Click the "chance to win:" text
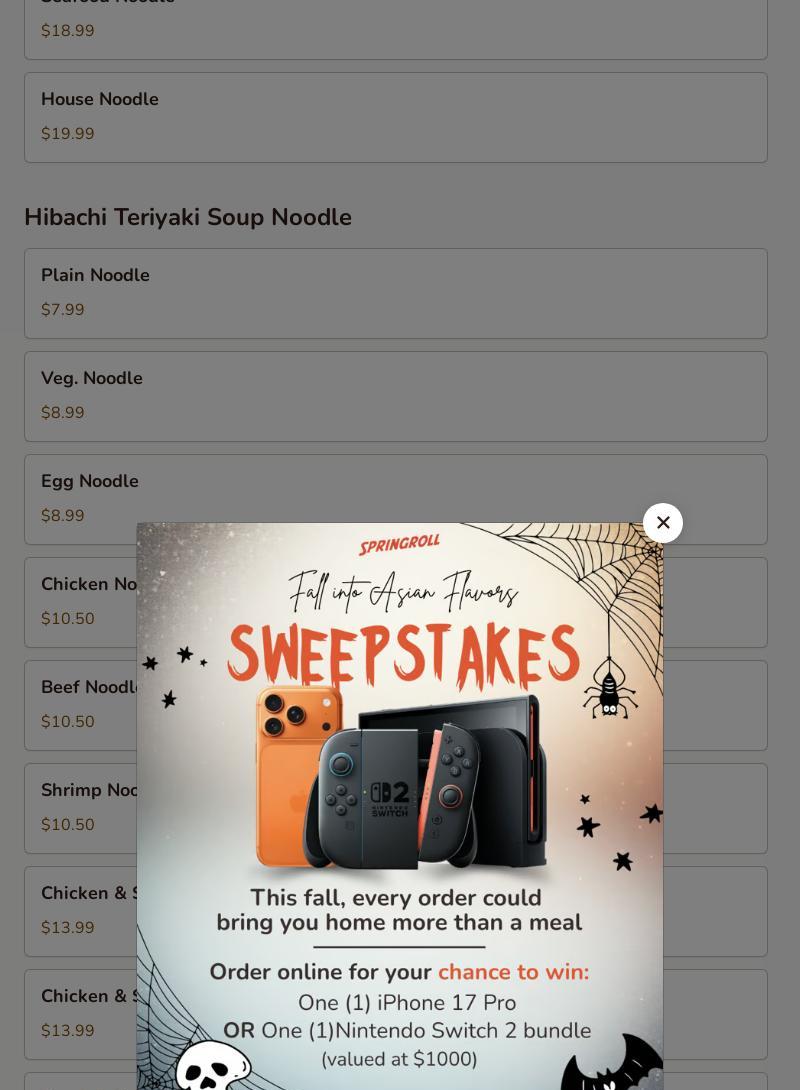 pyautogui.click(x=514, y=972)
